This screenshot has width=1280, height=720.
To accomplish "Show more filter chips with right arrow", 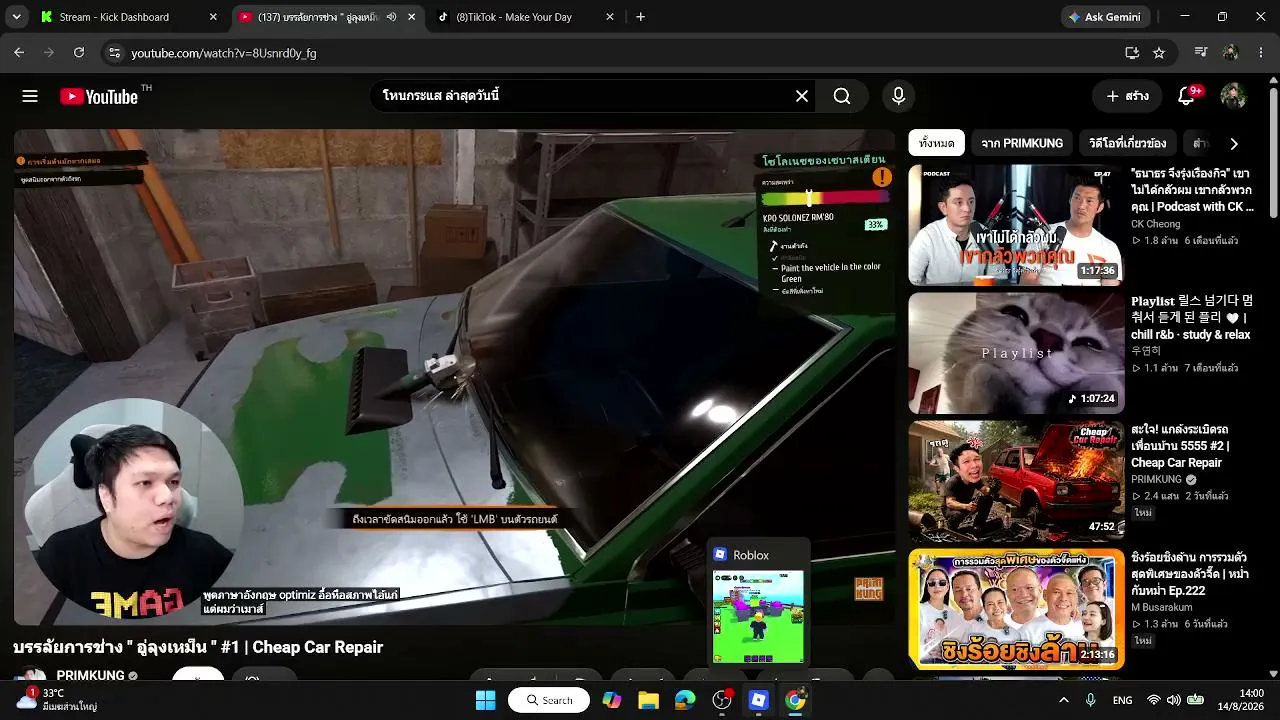I will click(x=1234, y=143).
